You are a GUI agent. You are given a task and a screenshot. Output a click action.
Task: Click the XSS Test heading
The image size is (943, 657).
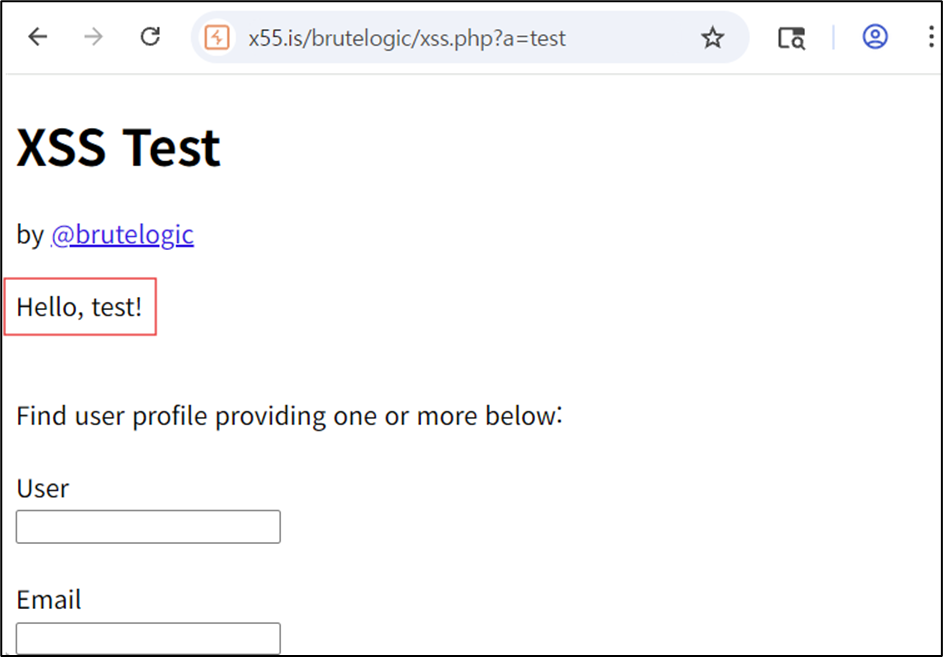point(118,147)
